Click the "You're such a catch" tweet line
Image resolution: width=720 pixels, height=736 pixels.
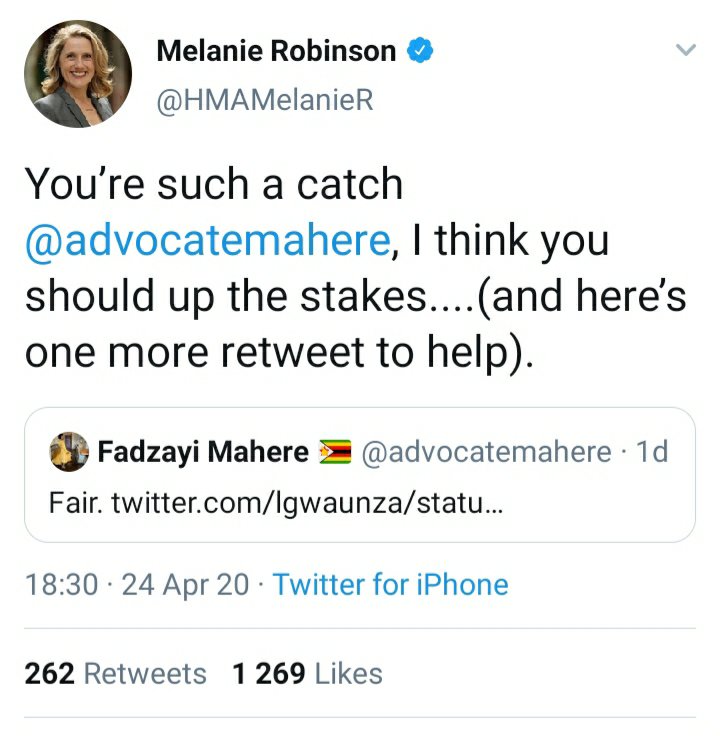point(213,184)
